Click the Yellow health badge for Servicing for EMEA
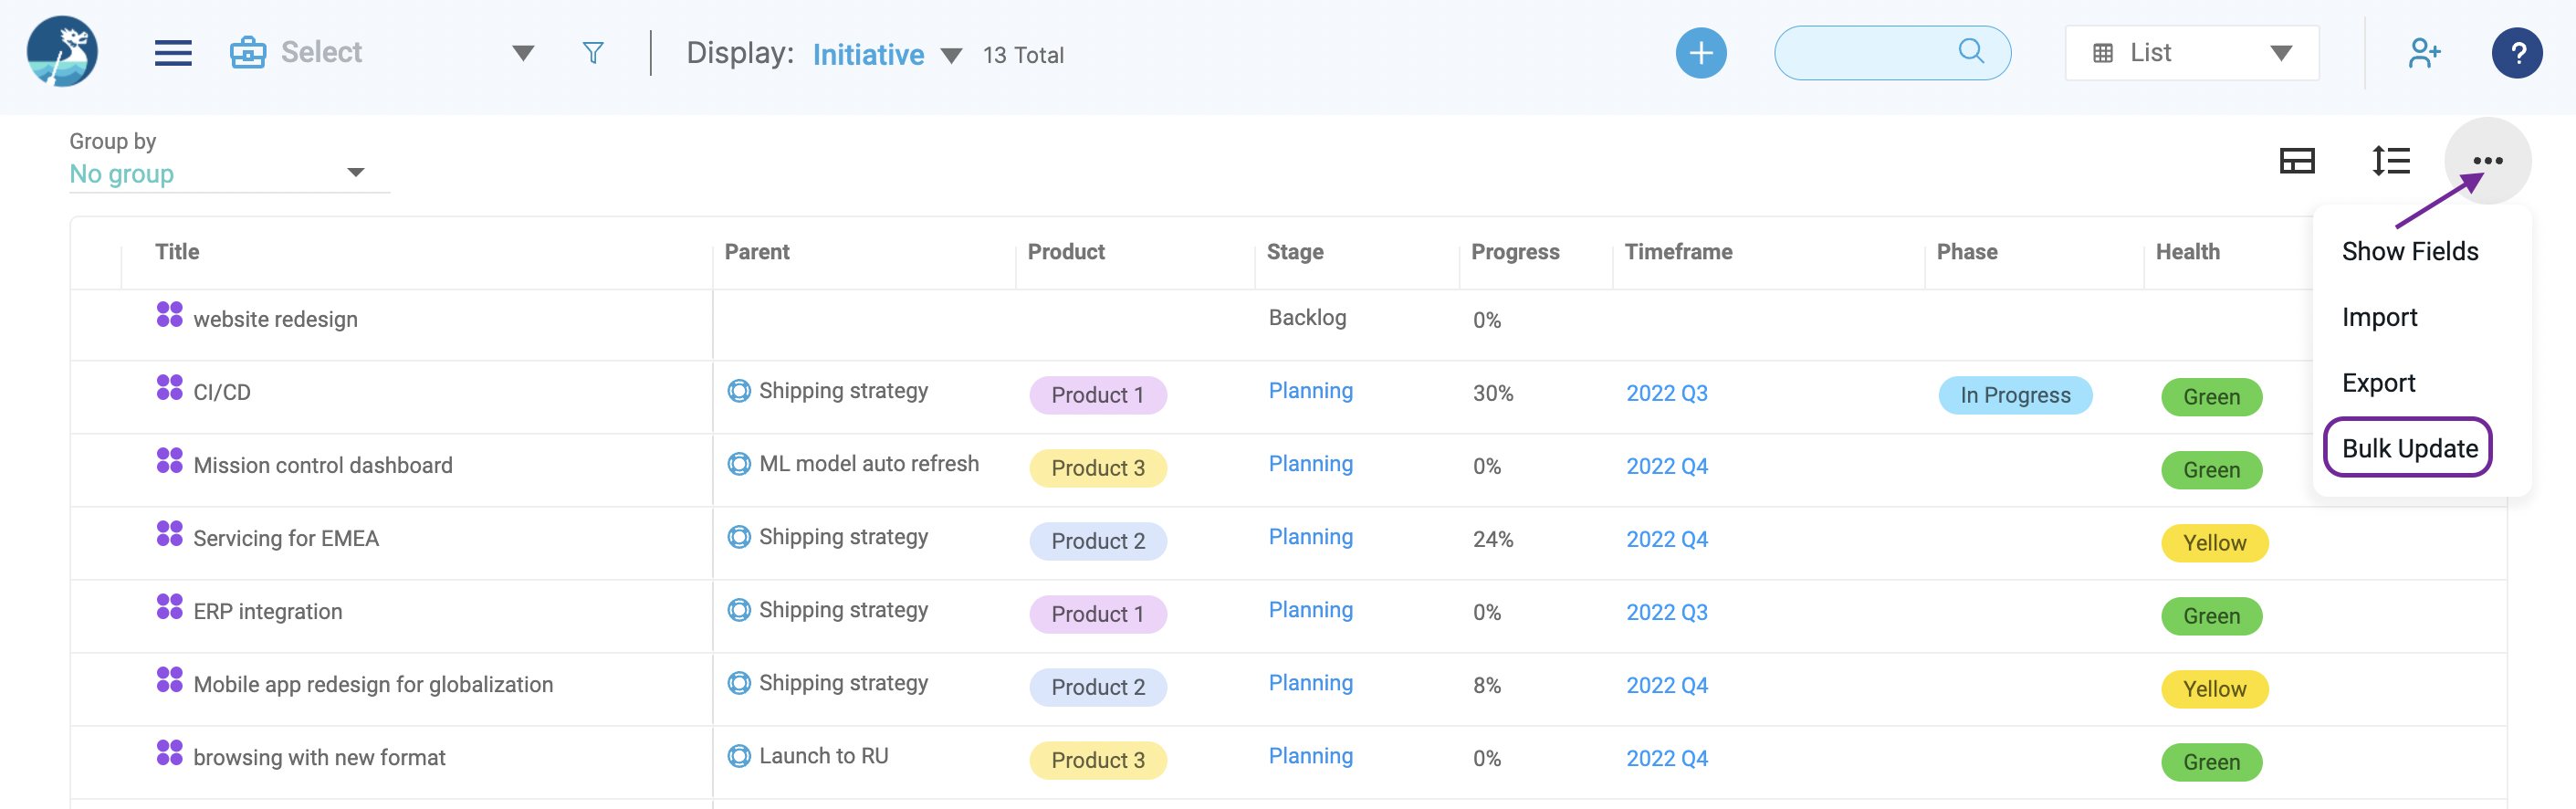 [x=2214, y=543]
